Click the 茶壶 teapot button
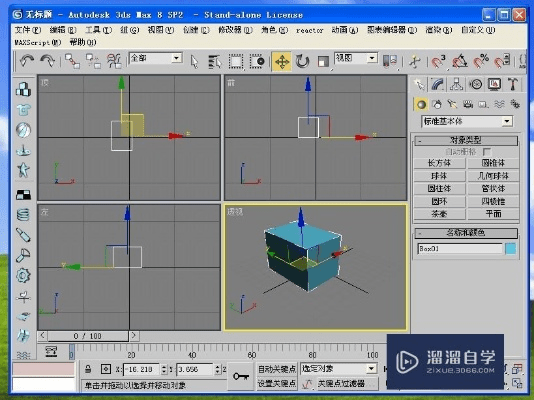 pyautogui.click(x=439, y=214)
